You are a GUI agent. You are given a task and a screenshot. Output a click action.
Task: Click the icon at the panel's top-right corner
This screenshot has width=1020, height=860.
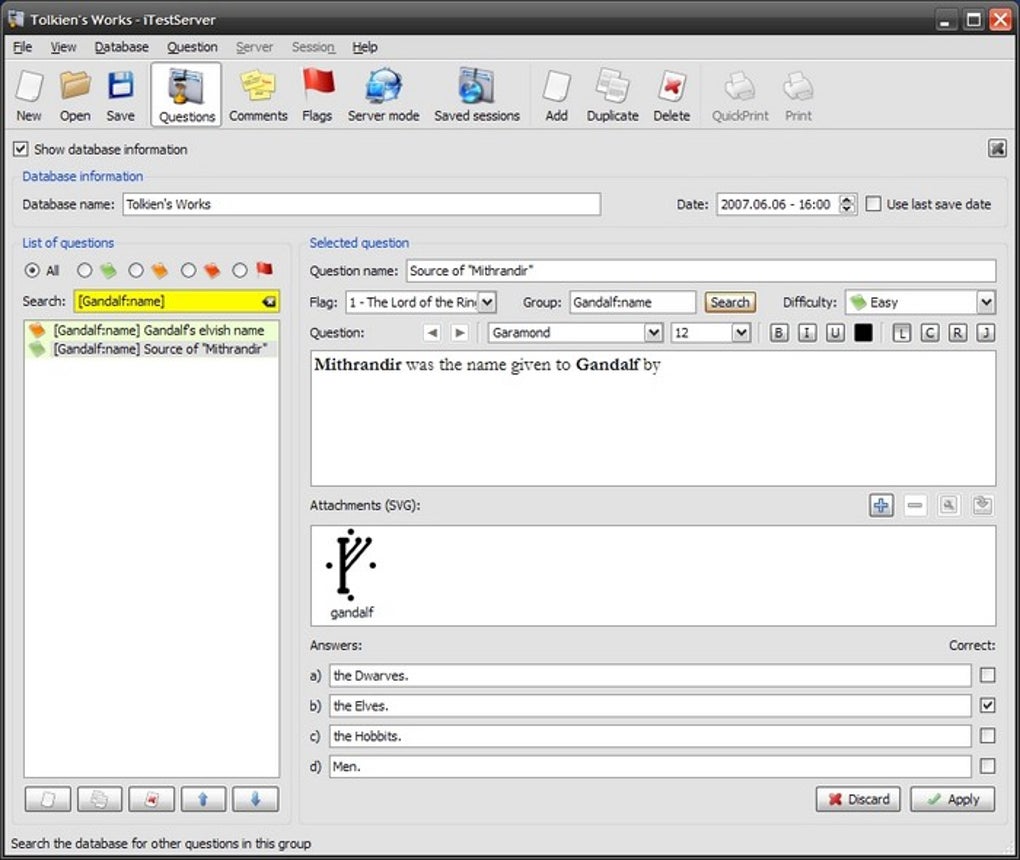997,148
